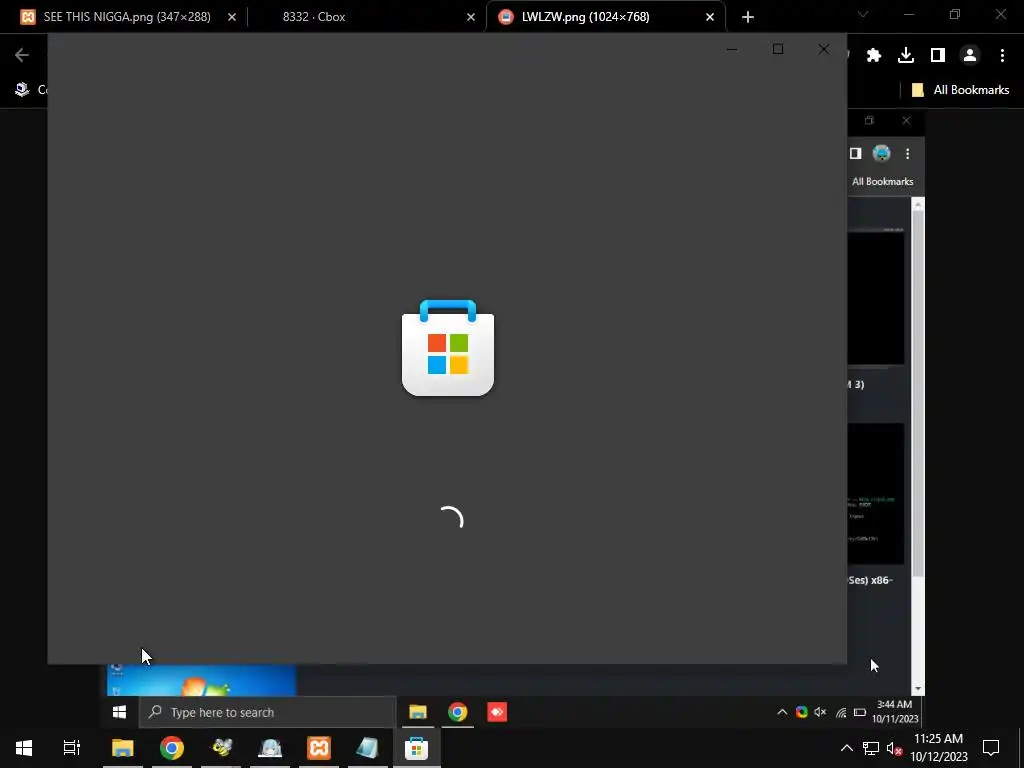Minimize the Microsoft Store window

click(x=732, y=50)
